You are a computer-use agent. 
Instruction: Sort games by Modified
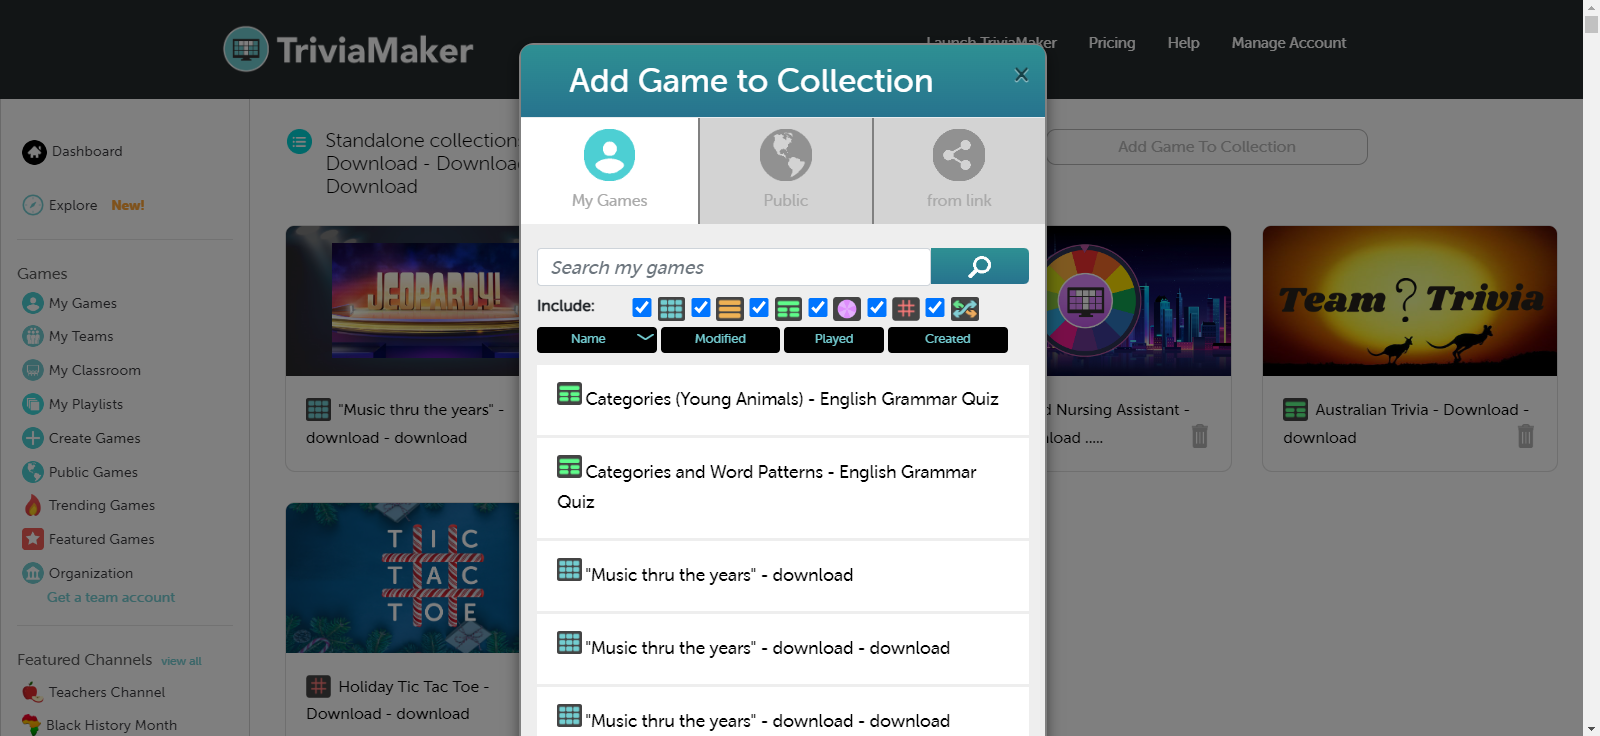click(720, 339)
